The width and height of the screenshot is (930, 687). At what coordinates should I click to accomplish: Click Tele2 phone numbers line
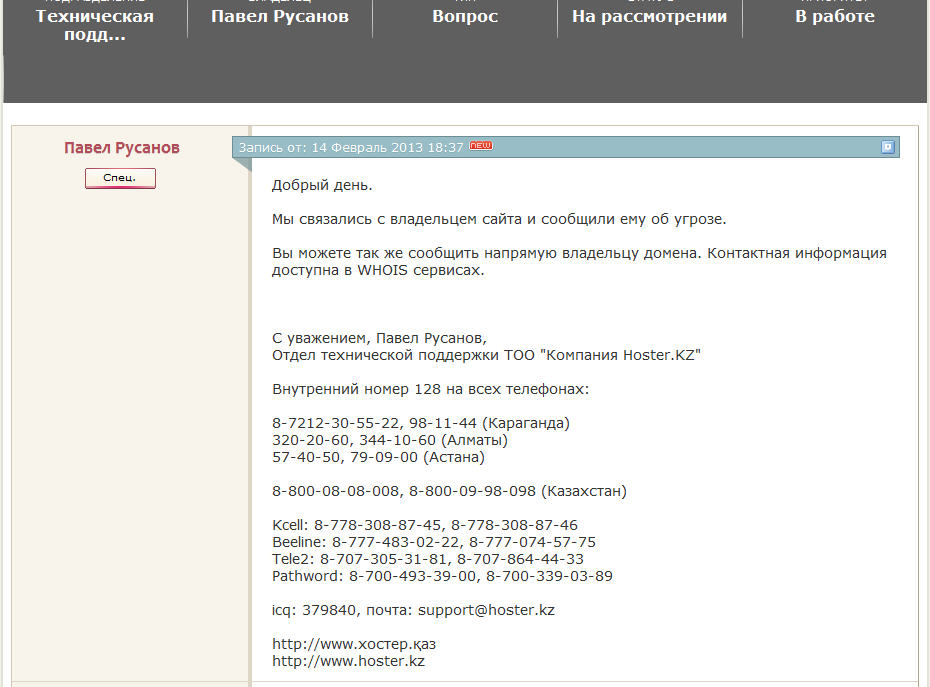coord(428,559)
